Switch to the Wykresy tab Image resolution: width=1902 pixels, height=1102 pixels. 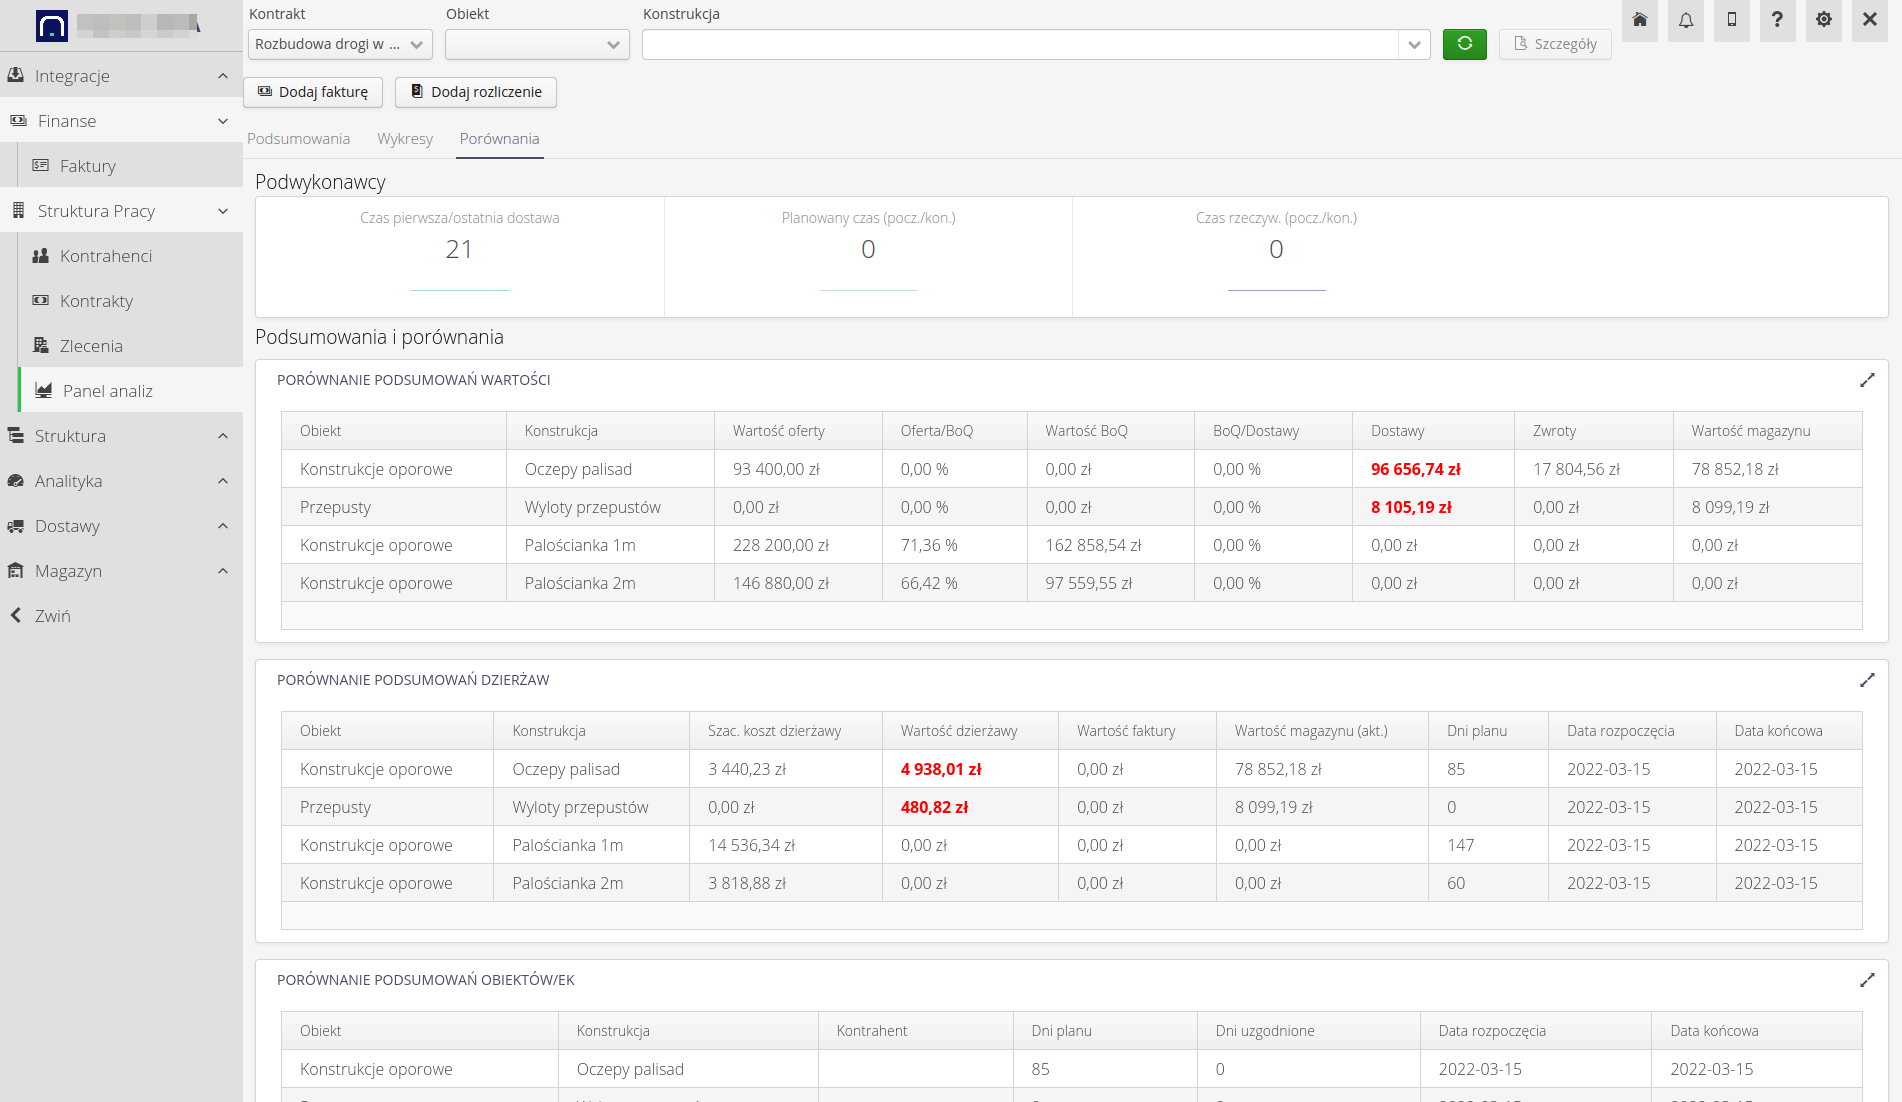tap(405, 139)
